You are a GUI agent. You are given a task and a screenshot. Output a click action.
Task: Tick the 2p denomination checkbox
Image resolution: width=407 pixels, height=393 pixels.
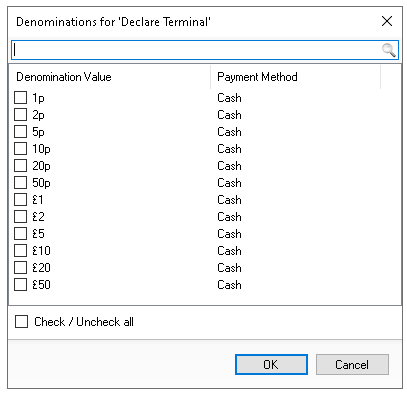coord(21,115)
